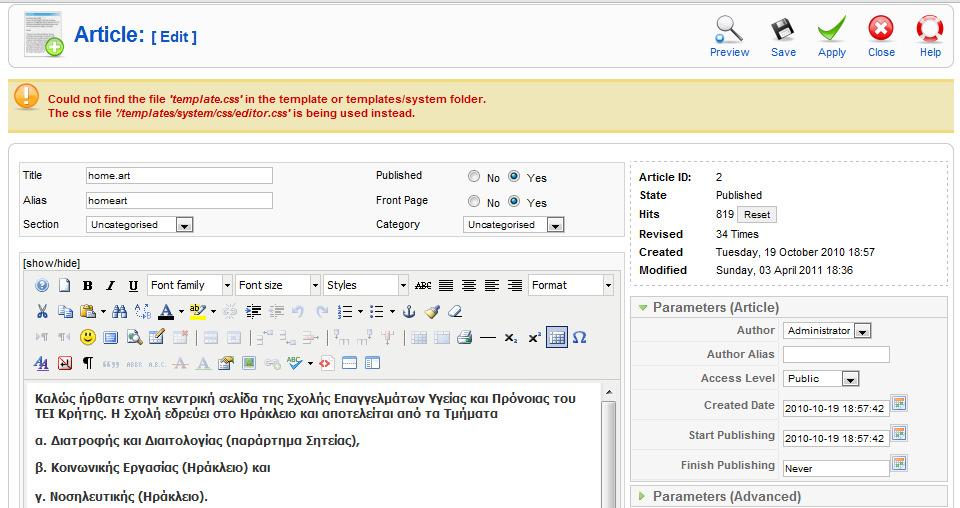This screenshot has width=960, height=508.
Task: Click the new document icon
Action: pyautogui.click(x=64, y=285)
